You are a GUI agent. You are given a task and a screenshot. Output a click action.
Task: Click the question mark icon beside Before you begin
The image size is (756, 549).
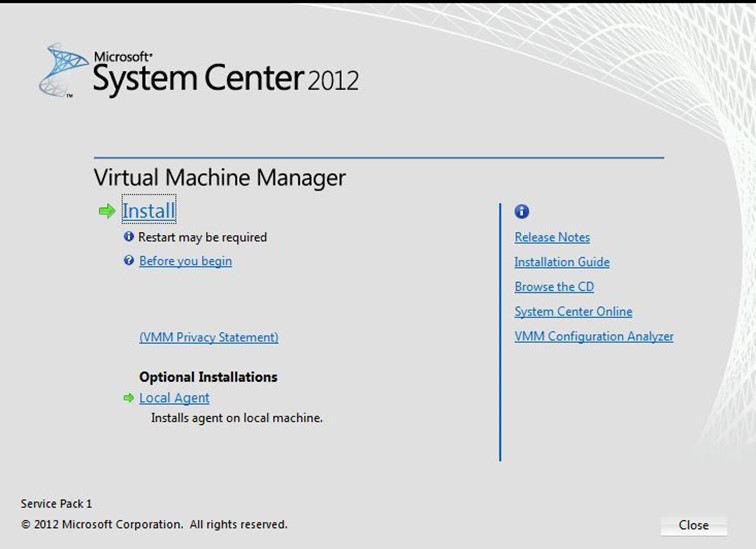point(129,260)
